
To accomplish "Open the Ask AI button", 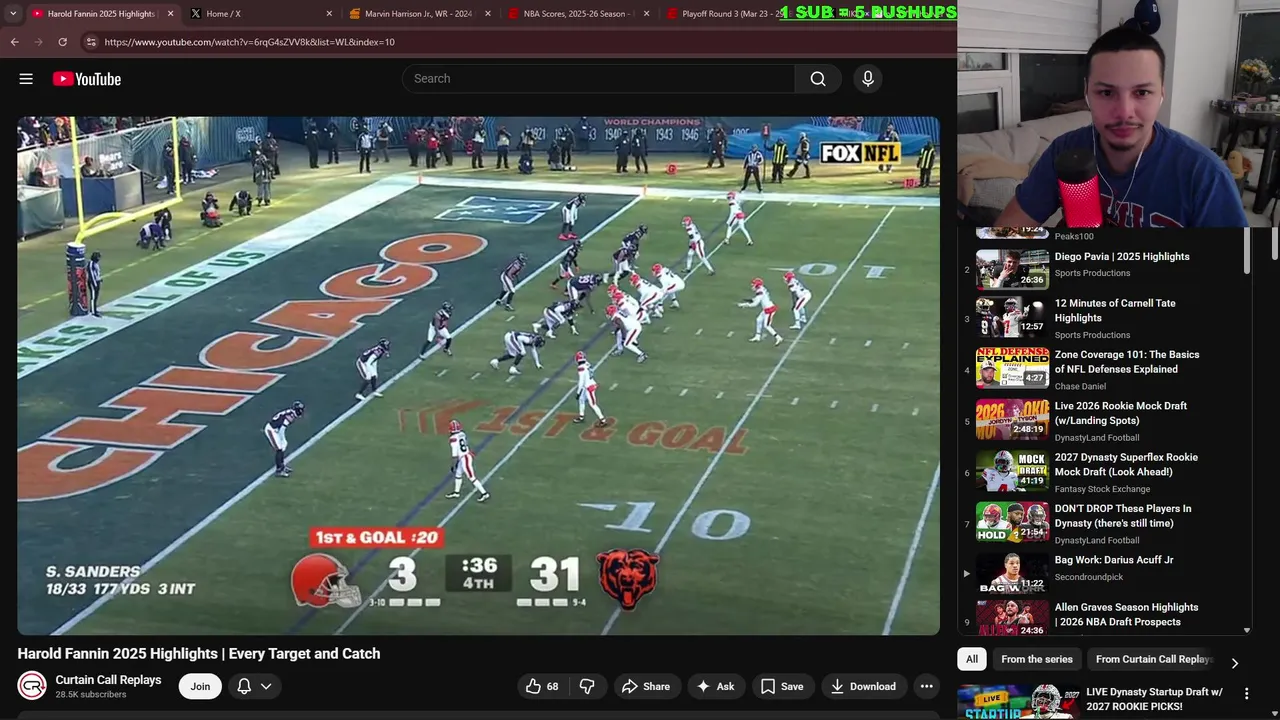I will tap(716, 686).
